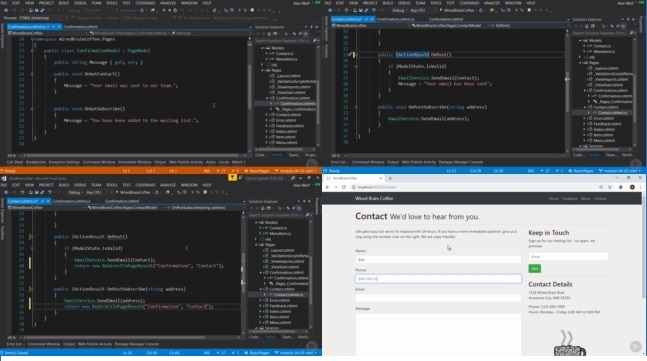The width and height of the screenshot is (647, 361).
Task: Select Contact.cs in debugging window Solution Explorer
Action: pyautogui.click(x=284, y=54)
